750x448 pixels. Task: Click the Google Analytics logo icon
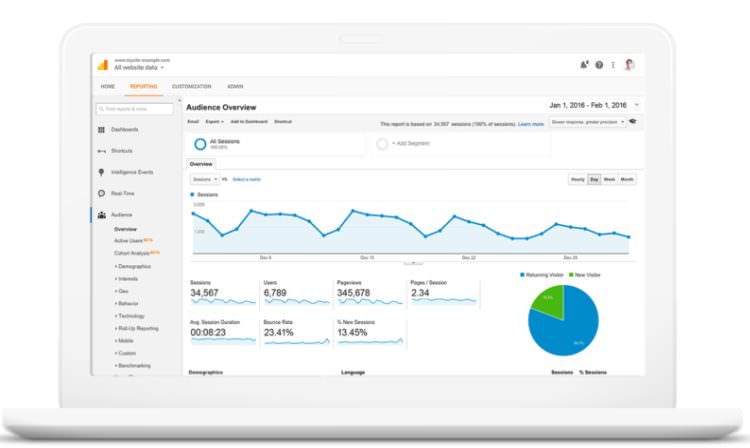pyautogui.click(x=102, y=65)
